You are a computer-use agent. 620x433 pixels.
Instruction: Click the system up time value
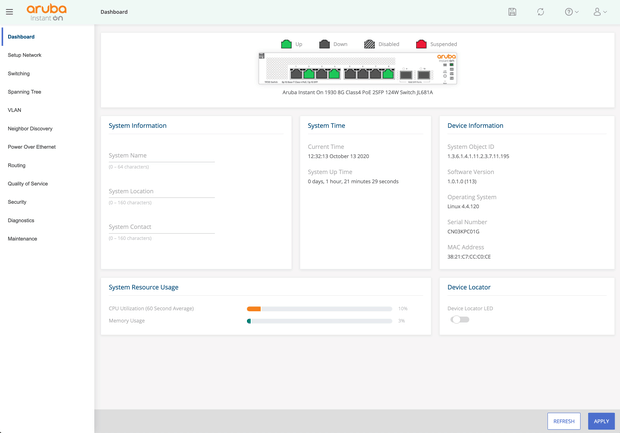coord(353,182)
